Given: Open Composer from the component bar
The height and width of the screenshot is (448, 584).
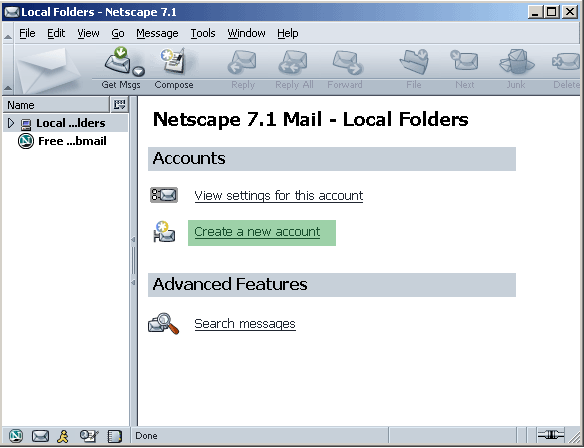Looking at the screenshot, I should 89,436.
